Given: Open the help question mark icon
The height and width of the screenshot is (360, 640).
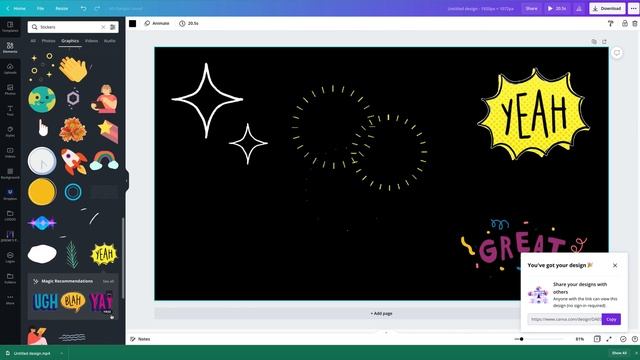Looking at the screenshot, I should coord(635,339).
